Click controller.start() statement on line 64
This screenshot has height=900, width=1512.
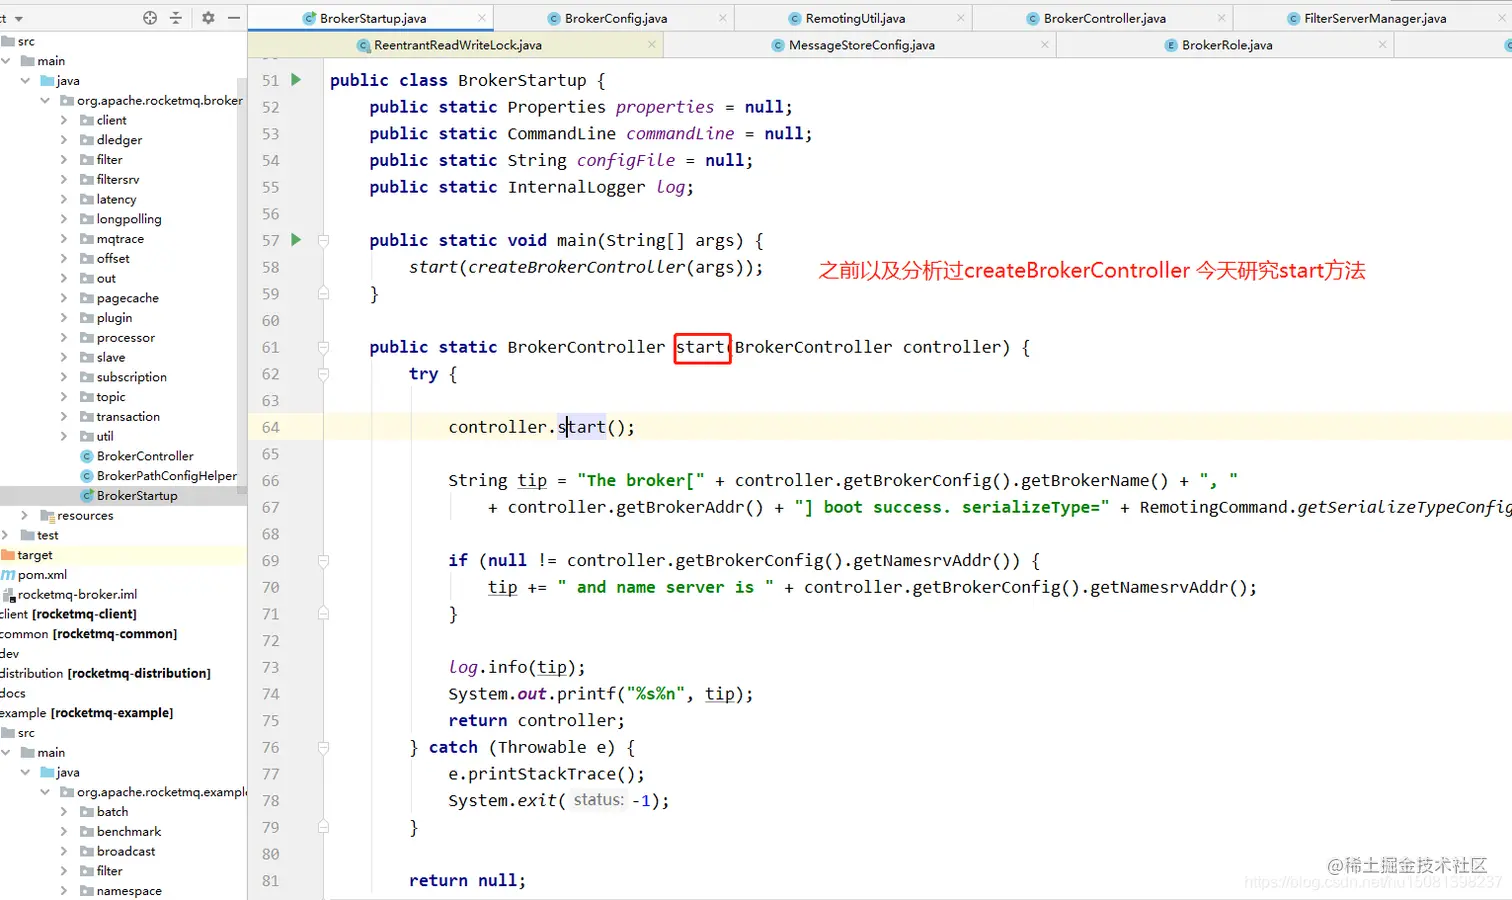[x=541, y=427]
